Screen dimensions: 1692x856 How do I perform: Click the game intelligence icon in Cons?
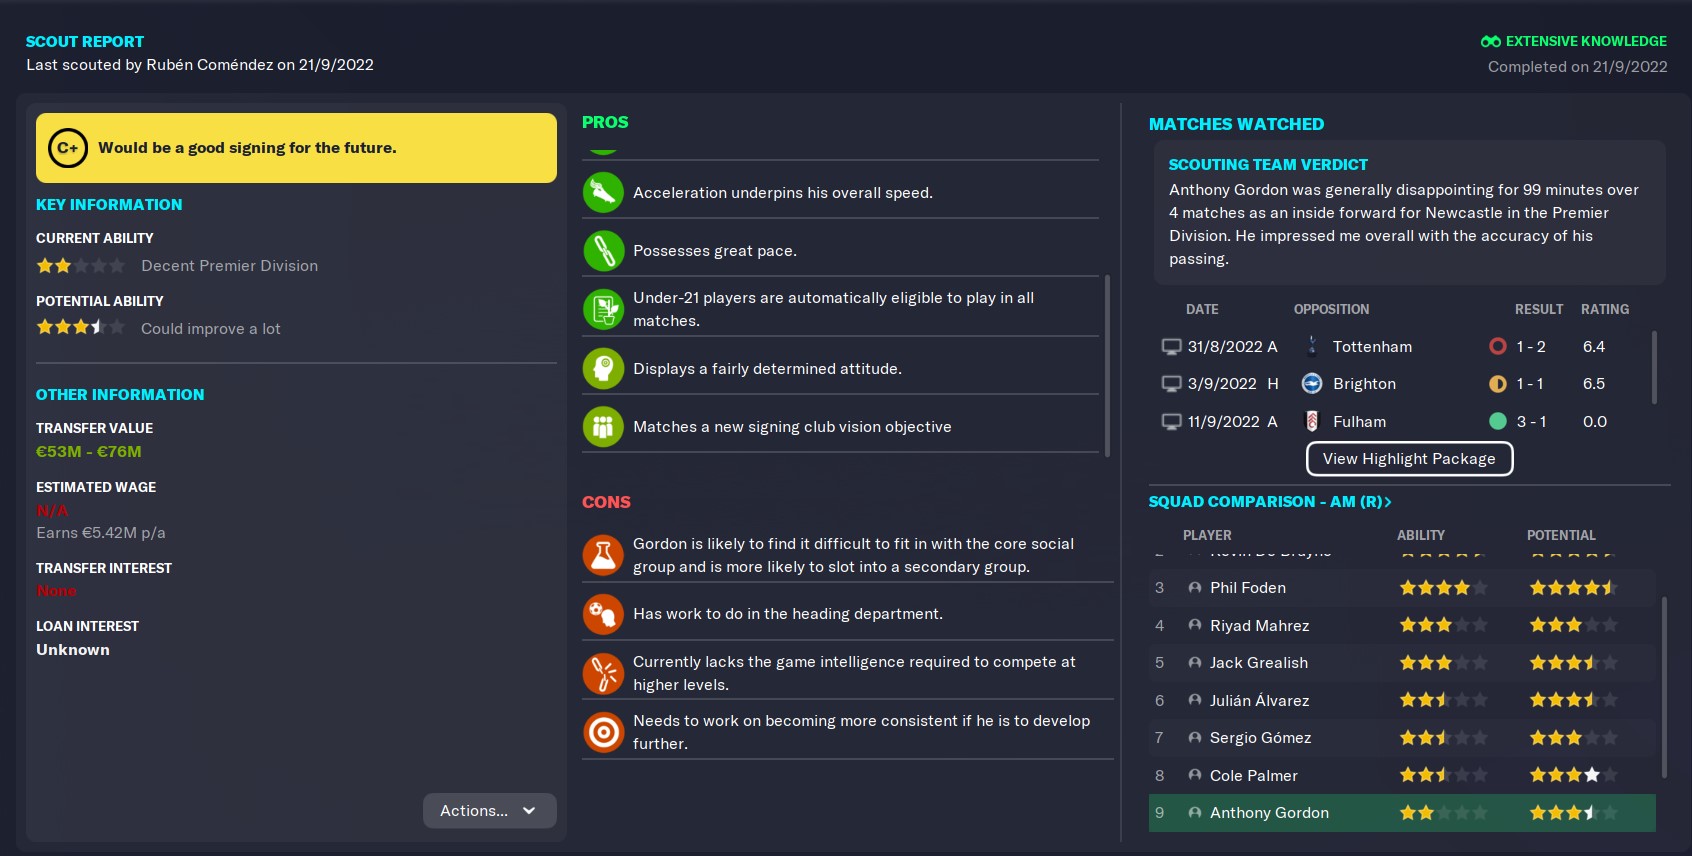pyautogui.click(x=603, y=673)
